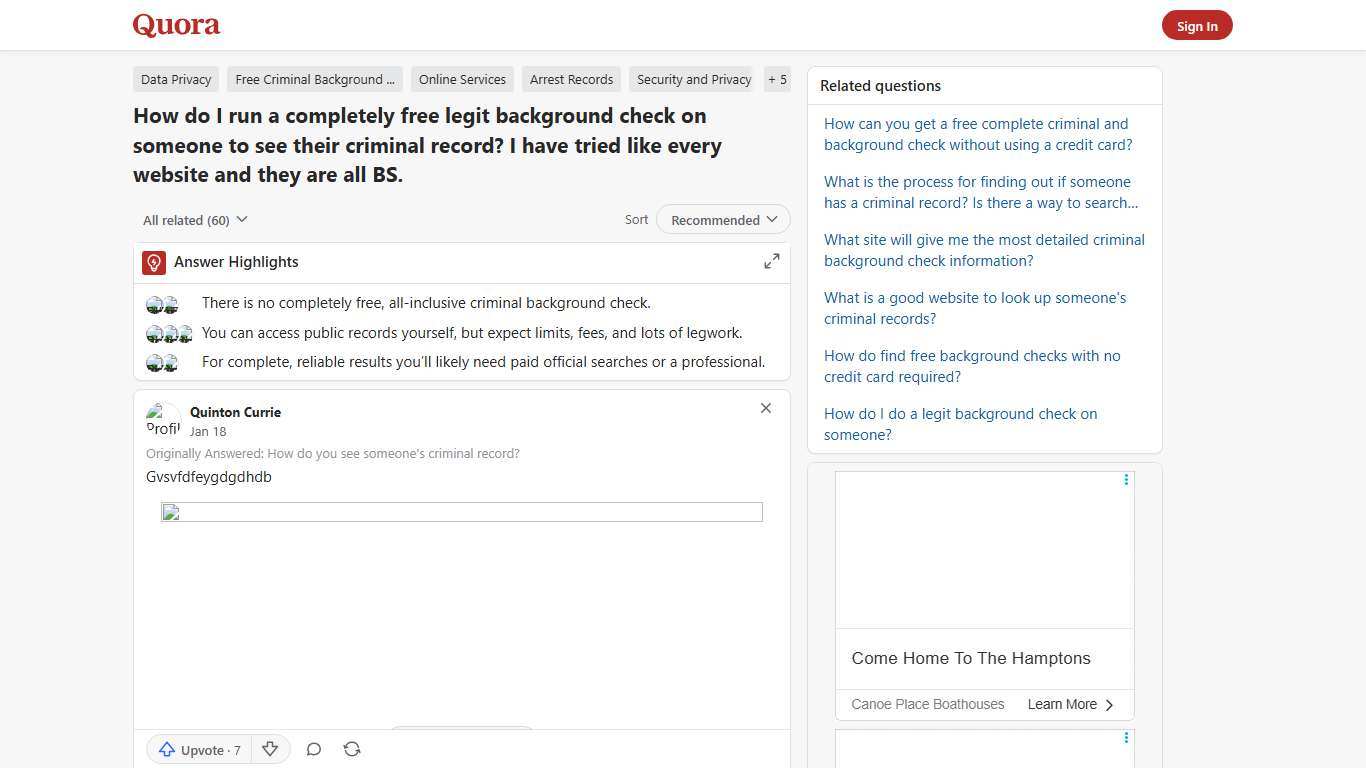Select the Arrest Records topic tab

tap(571, 79)
